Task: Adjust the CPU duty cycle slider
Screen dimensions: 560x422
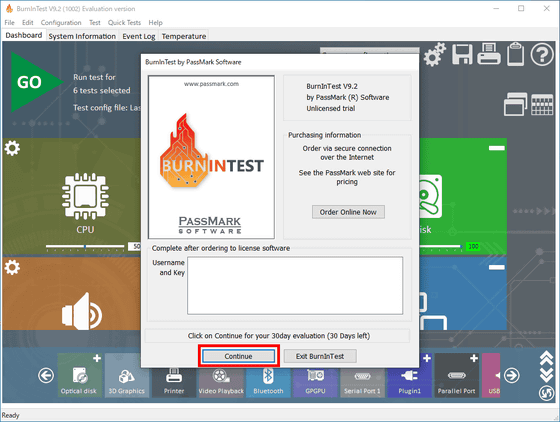Action: pyautogui.click(x=85, y=246)
